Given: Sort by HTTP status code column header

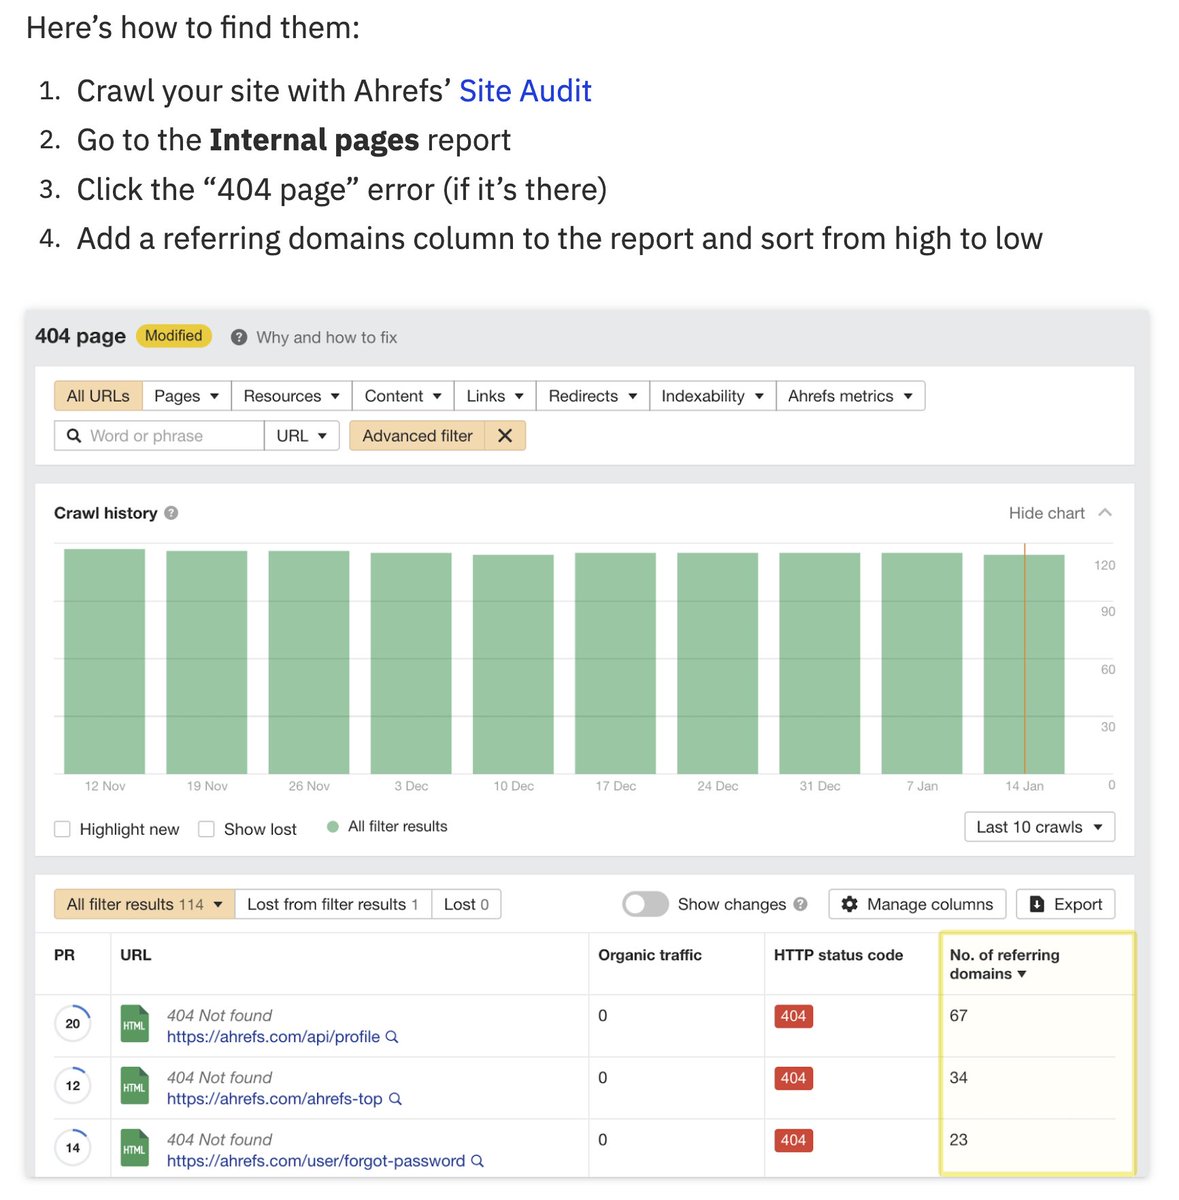Looking at the screenshot, I should click(838, 955).
